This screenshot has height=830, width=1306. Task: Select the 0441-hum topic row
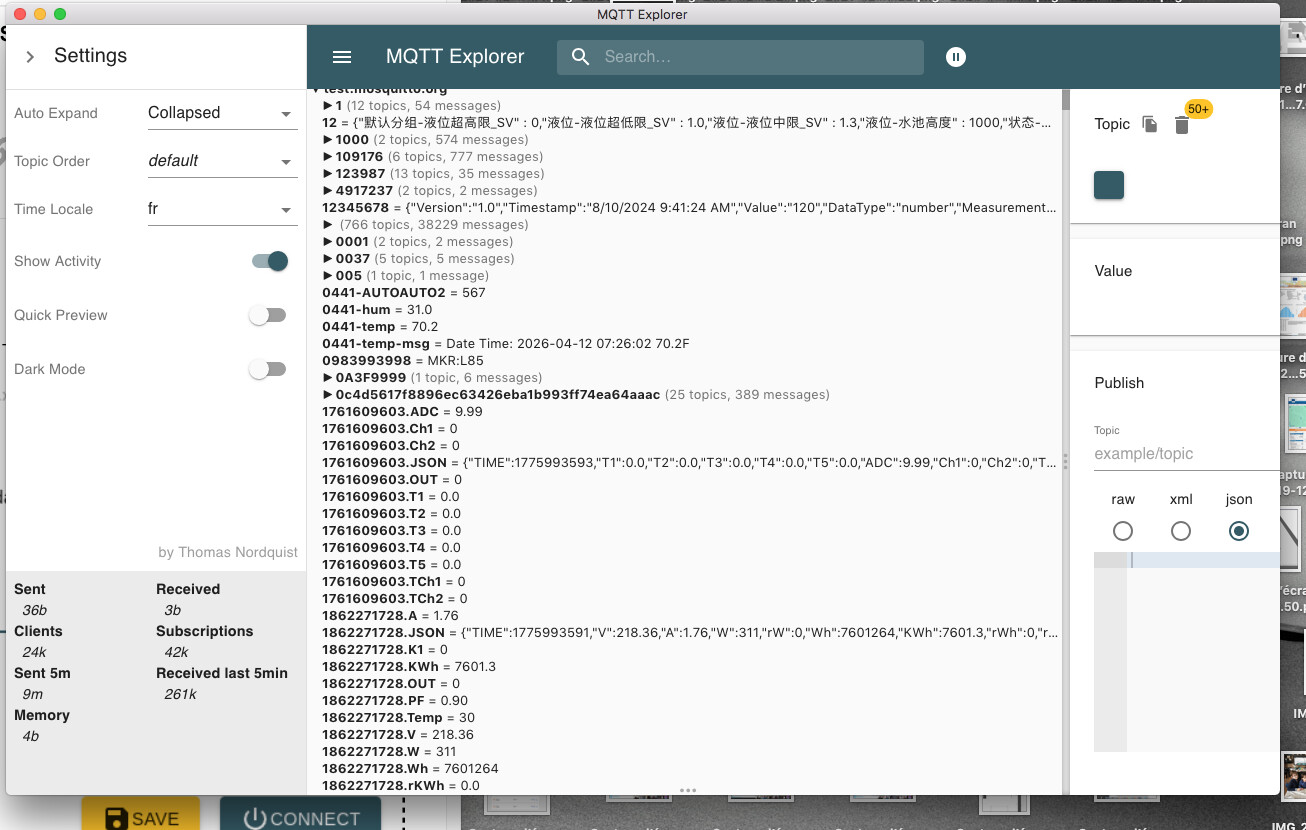coord(377,310)
